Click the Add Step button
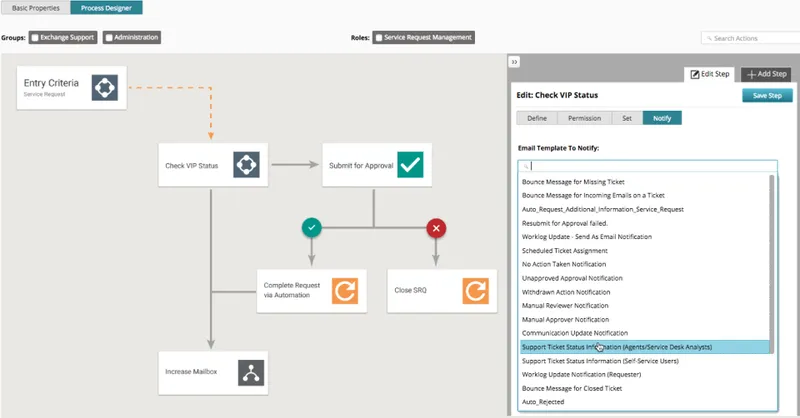800x418 pixels. point(766,74)
